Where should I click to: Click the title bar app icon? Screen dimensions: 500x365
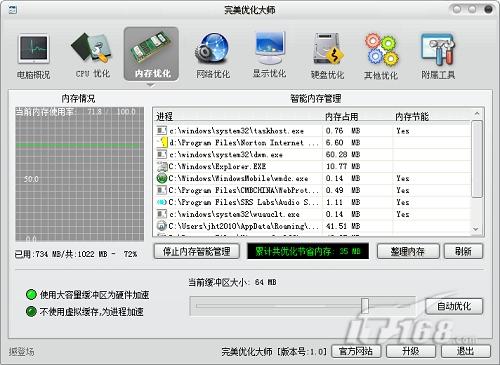tap(13, 10)
